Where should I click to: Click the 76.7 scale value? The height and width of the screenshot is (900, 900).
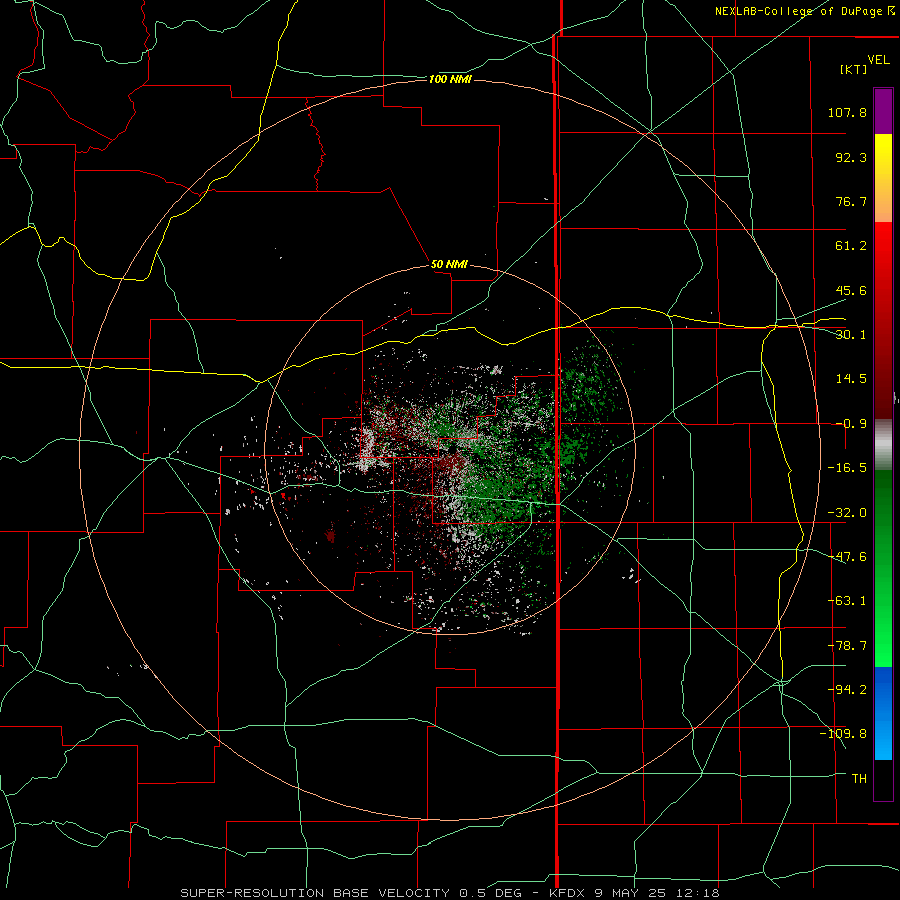[x=851, y=201]
